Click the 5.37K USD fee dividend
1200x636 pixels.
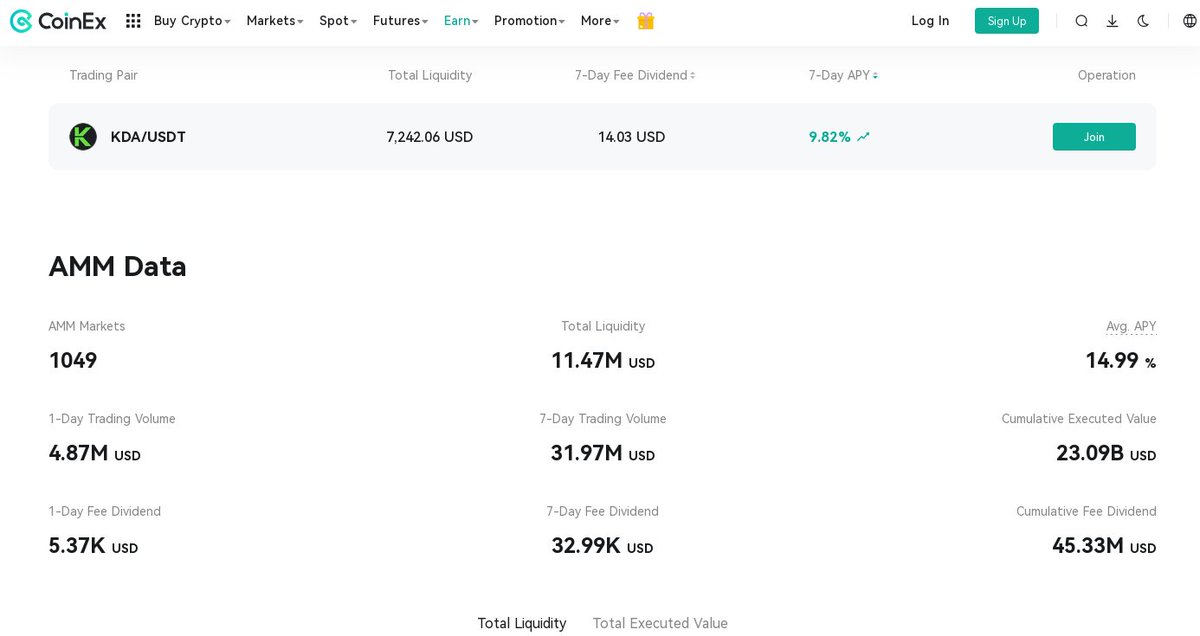coord(93,546)
